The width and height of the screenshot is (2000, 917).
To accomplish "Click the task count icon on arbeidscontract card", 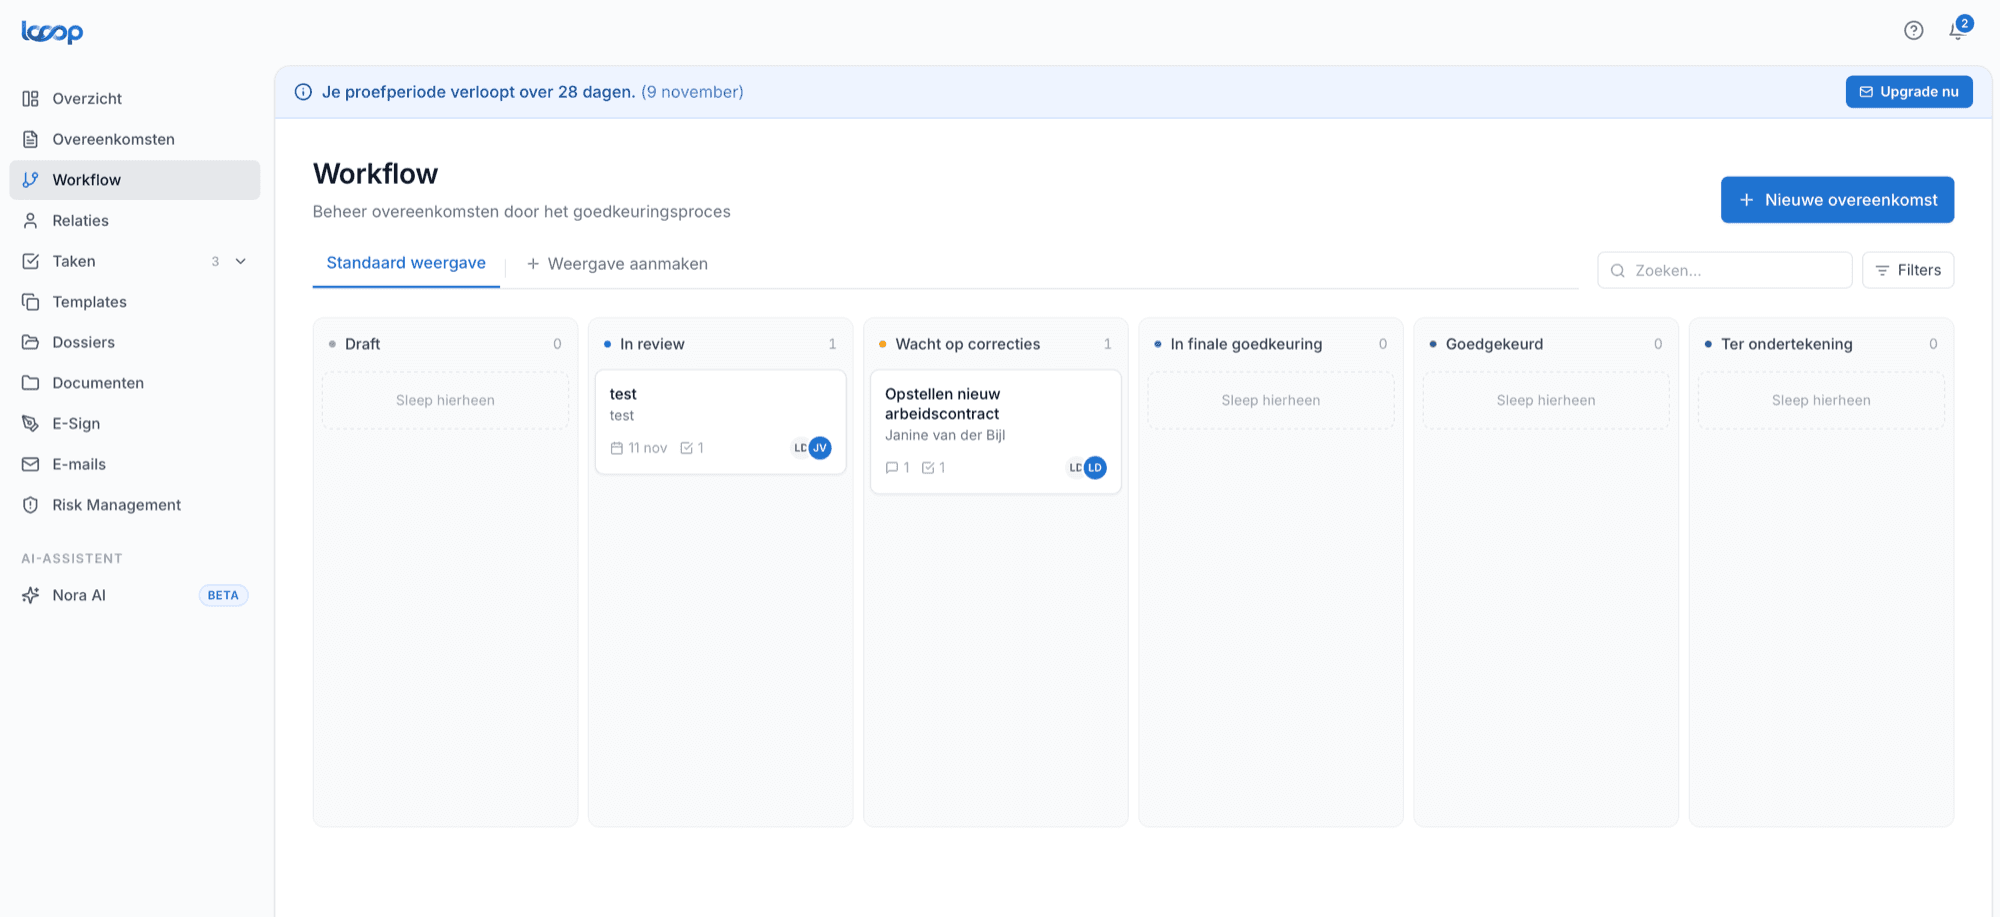I will pos(928,468).
